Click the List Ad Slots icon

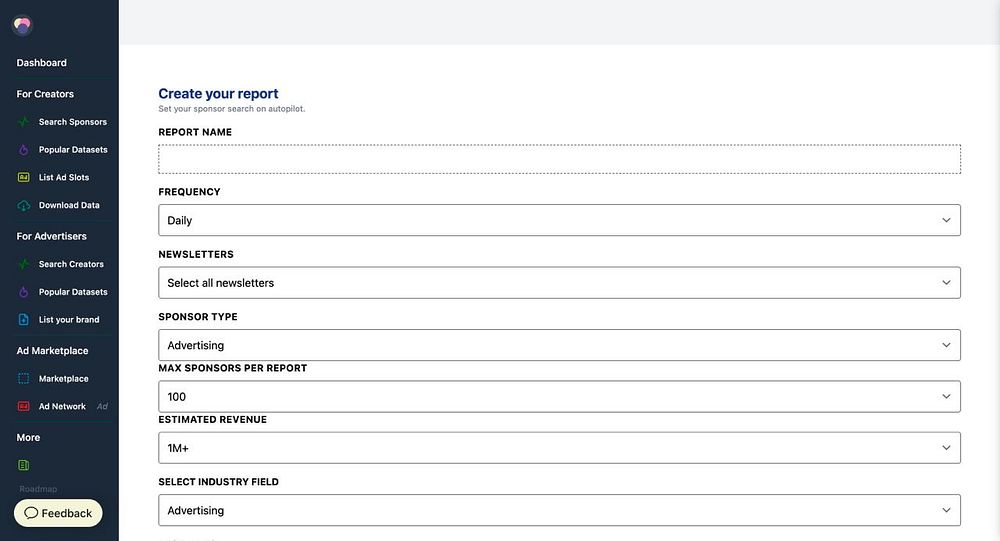pos(24,178)
